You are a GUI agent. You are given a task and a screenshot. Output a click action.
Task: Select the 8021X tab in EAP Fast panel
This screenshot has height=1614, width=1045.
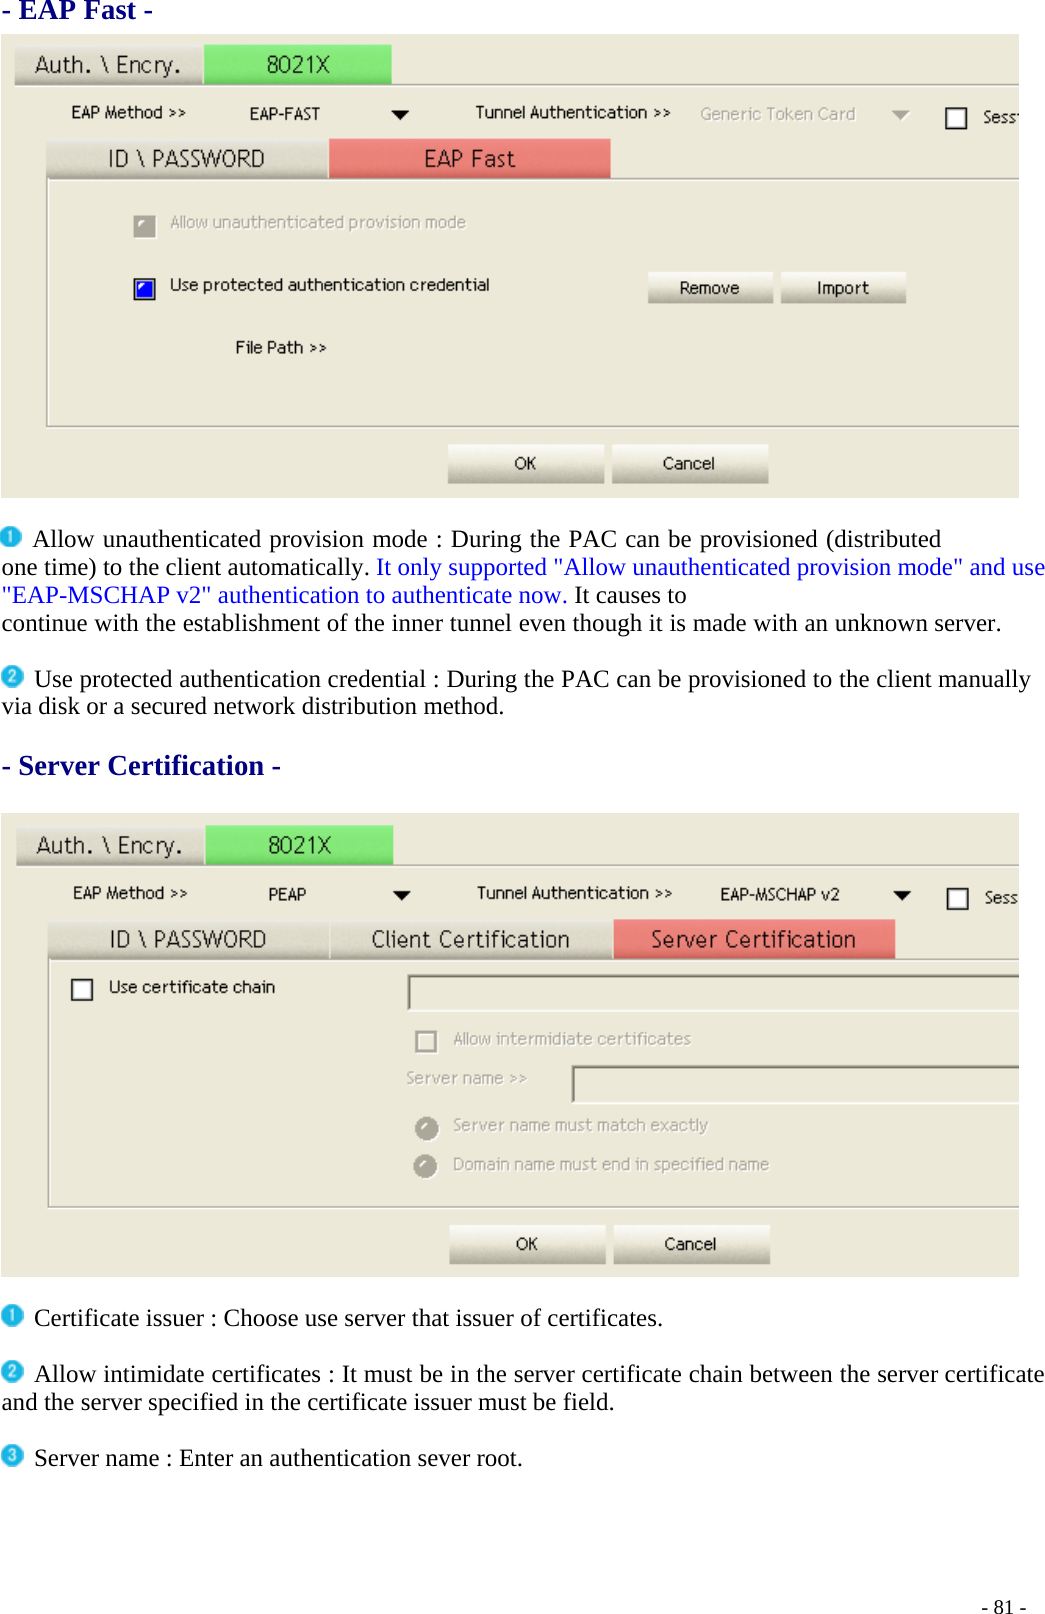point(298,65)
